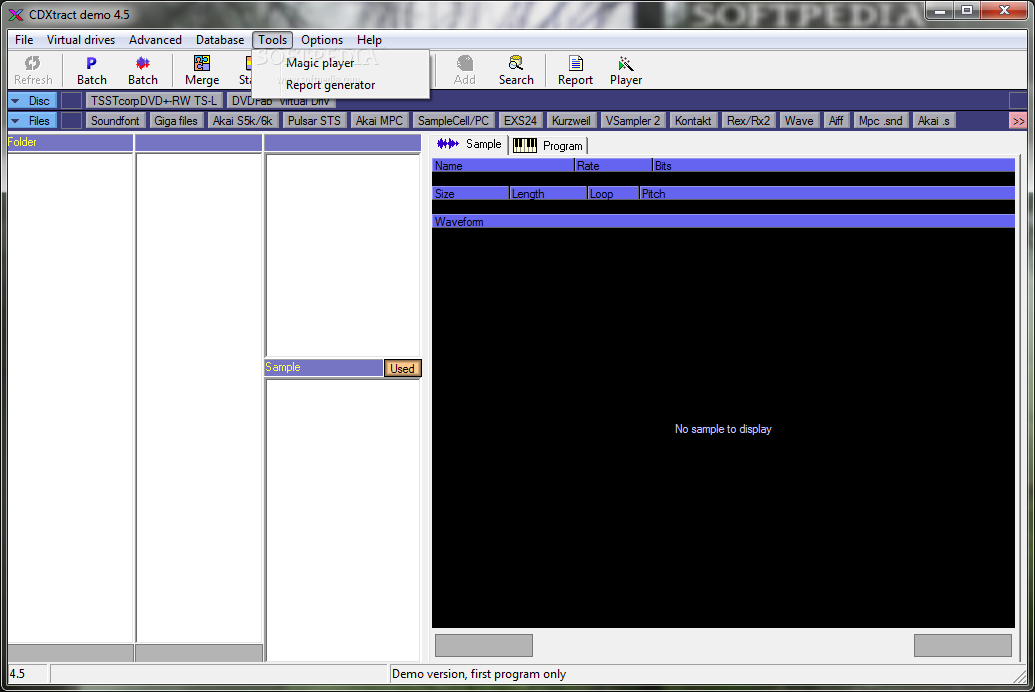Click the Loop column header

click(613, 193)
